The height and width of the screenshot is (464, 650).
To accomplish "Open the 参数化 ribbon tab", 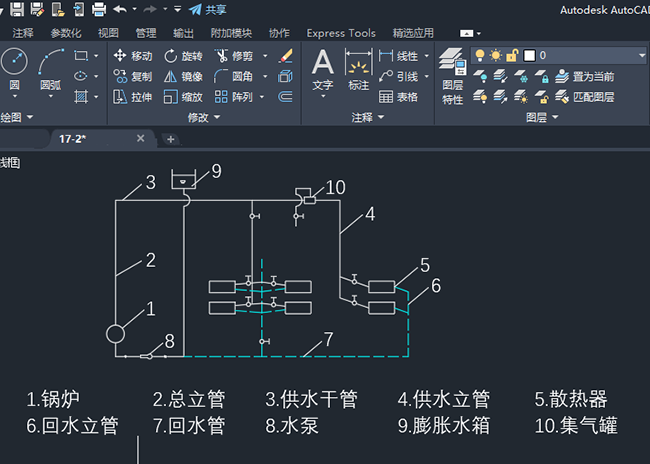I will pos(66,33).
